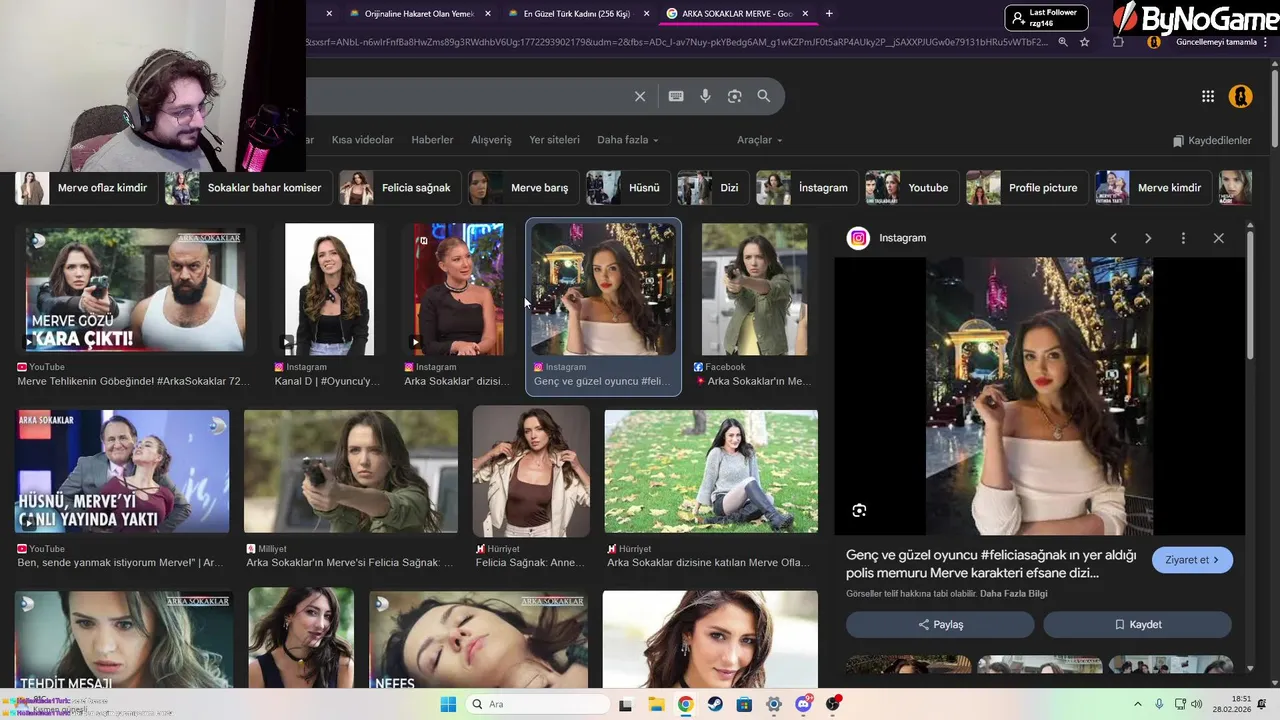Screen dimensions: 1280x720
Task: Filter by Sokaklar bahar komiser chip
Action: pos(247,188)
